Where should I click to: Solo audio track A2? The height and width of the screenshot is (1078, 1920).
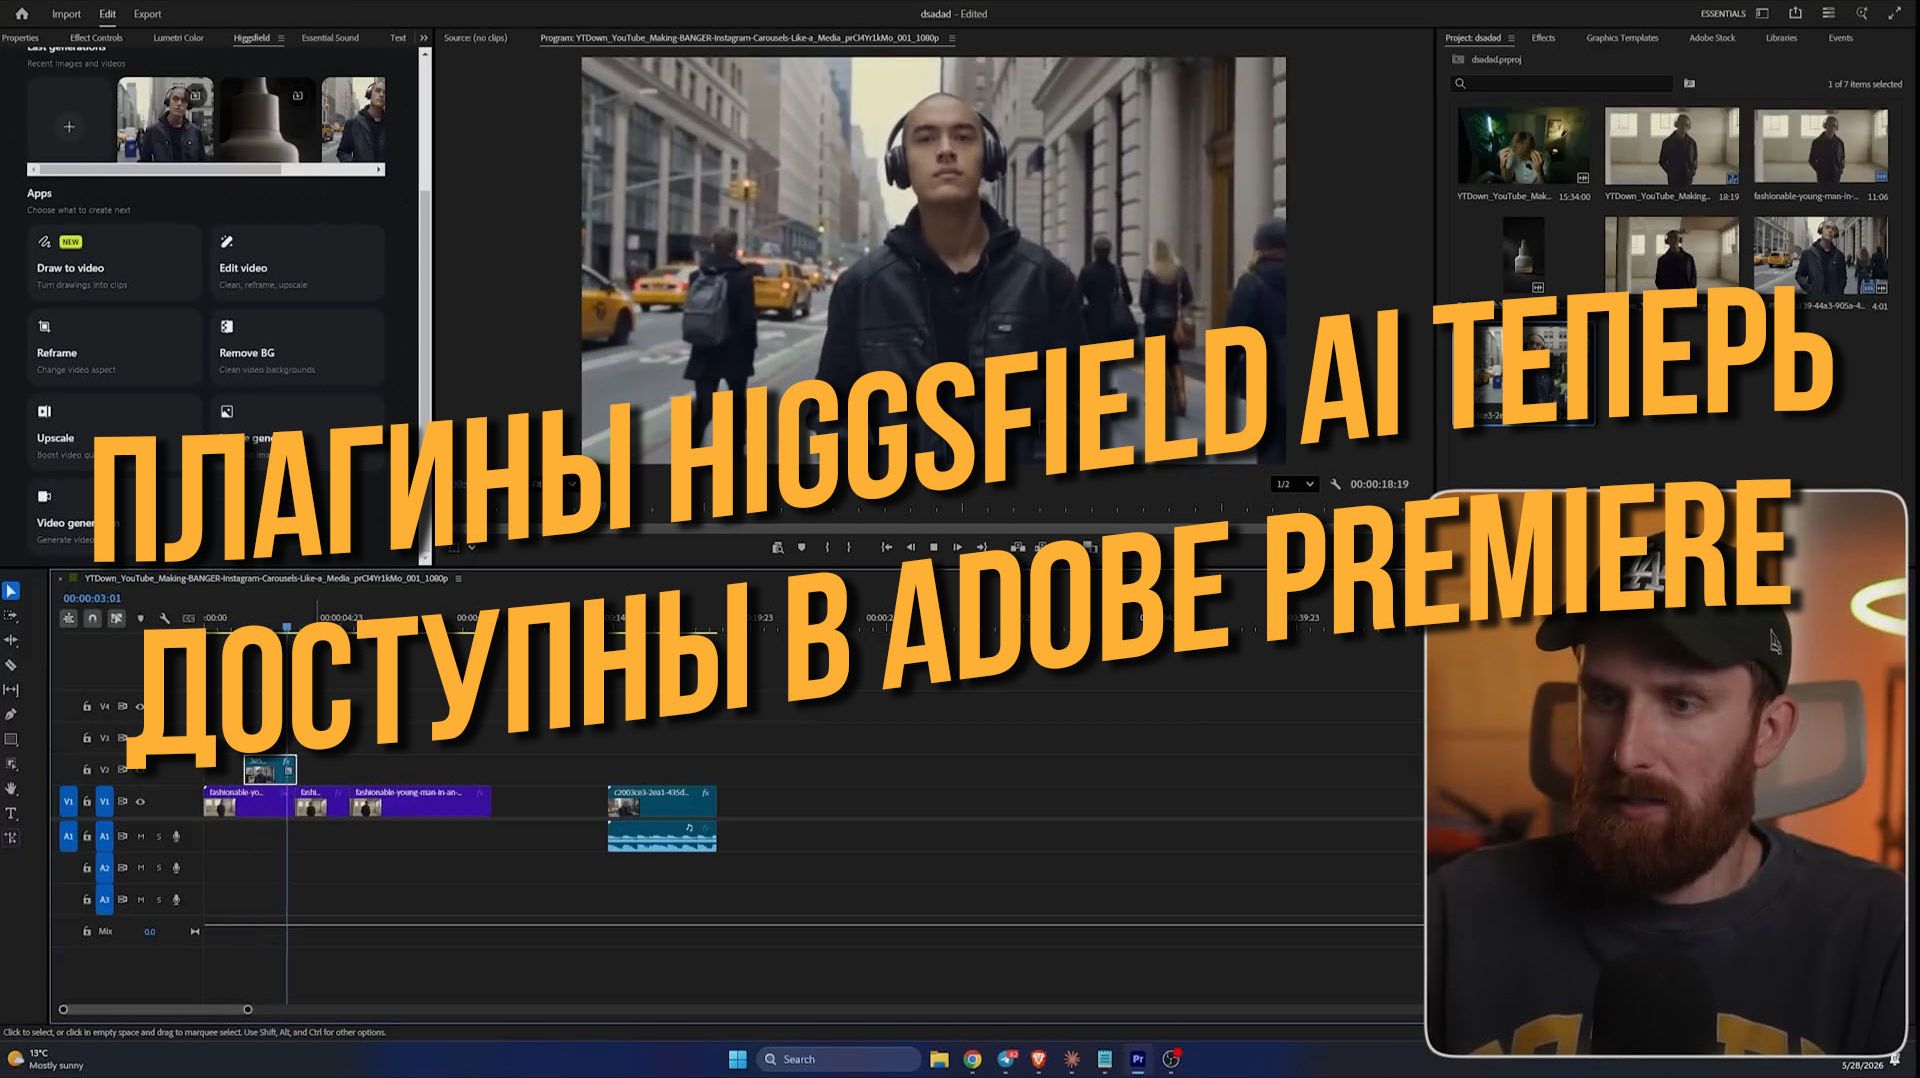158,868
